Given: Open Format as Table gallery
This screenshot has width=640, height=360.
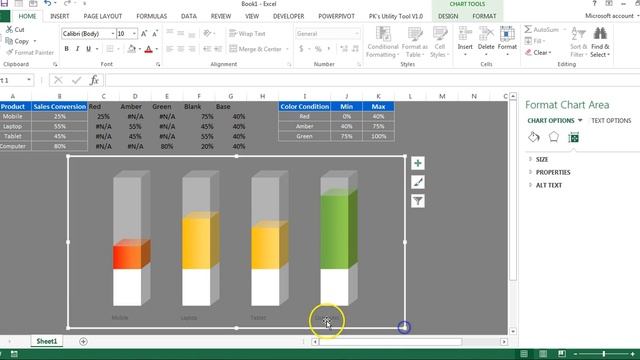Looking at the screenshot, I should pyautogui.click(x=415, y=42).
